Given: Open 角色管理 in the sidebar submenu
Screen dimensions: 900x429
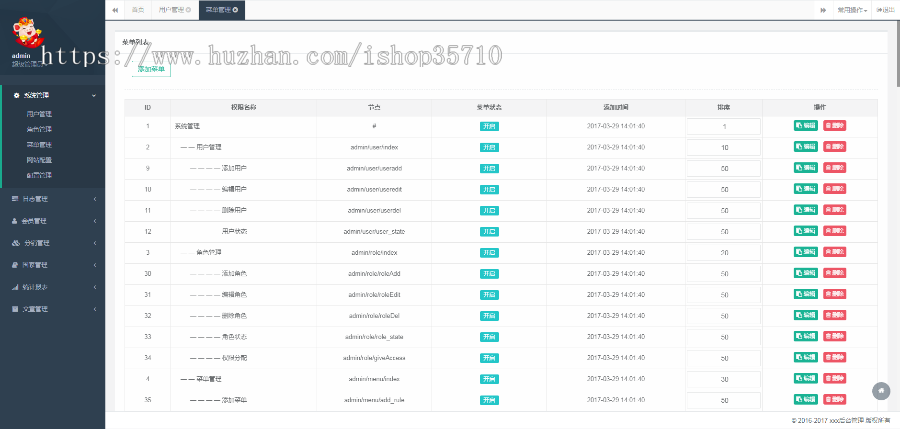Looking at the screenshot, I should (x=39, y=129).
